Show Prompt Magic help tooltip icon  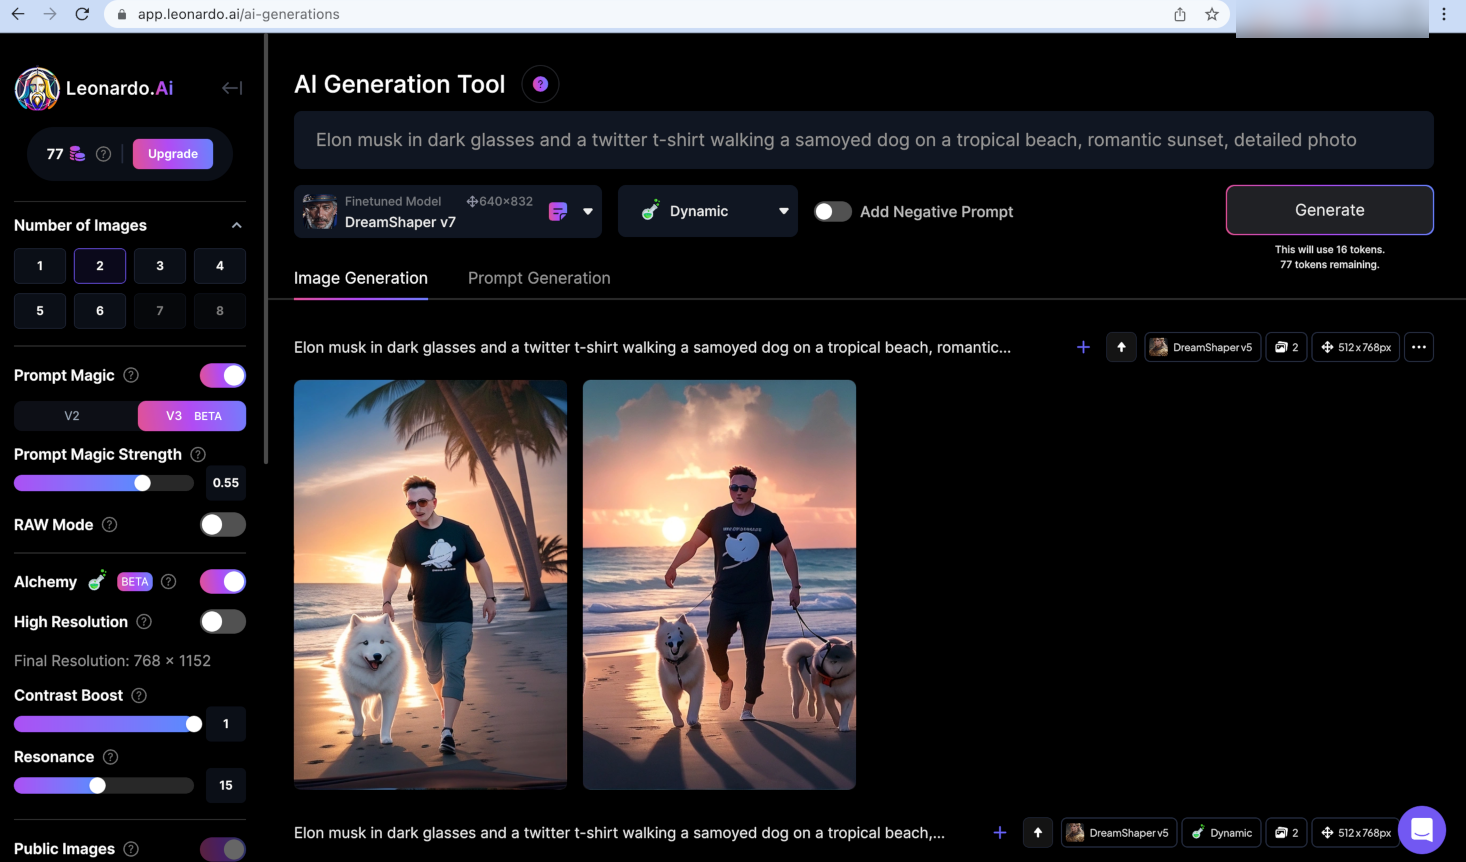pos(131,375)
